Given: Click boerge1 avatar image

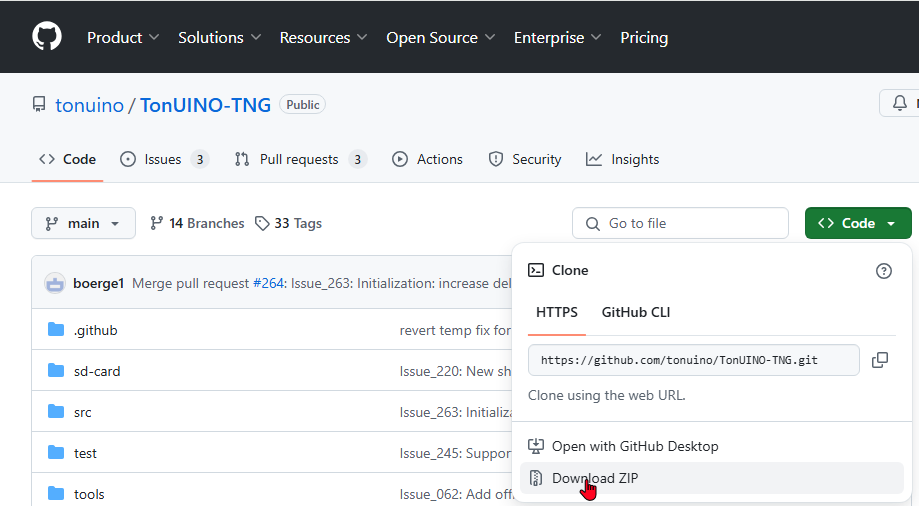Looking at the screenshot, I should tap(55, 284).
